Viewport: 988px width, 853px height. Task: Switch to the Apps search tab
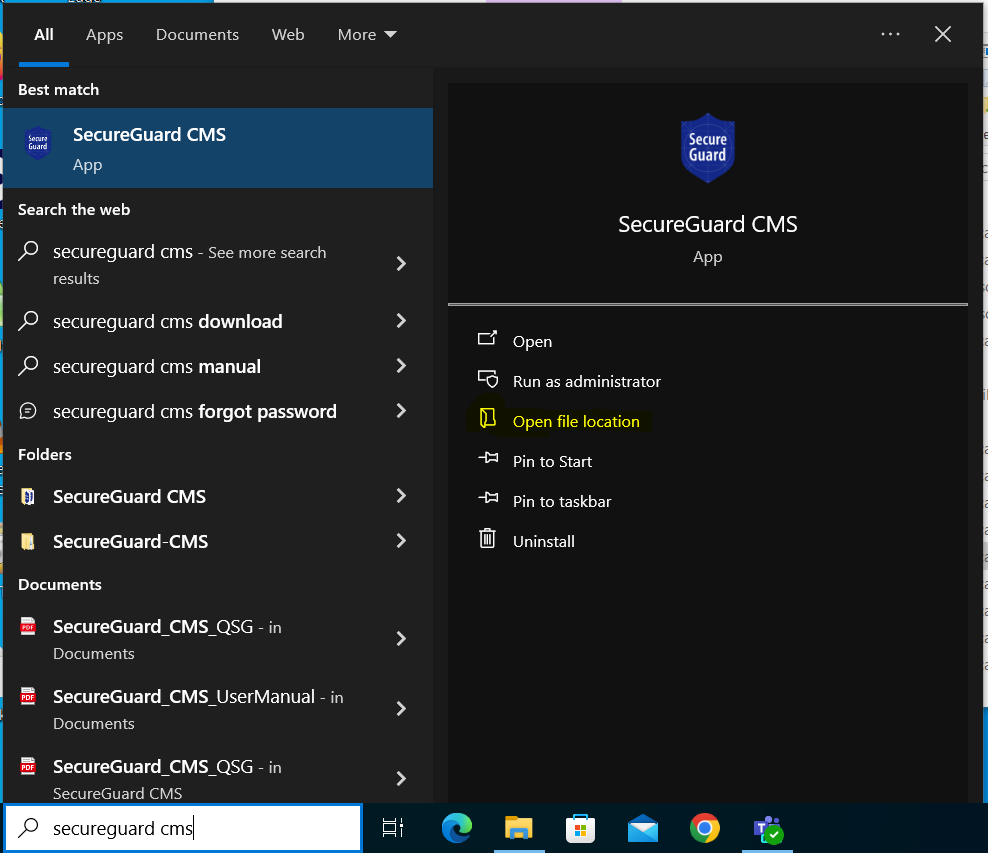[104, 34]
